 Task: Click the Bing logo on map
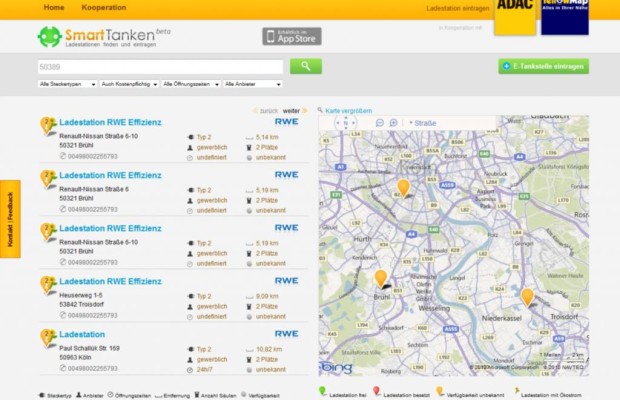(336, 368)
